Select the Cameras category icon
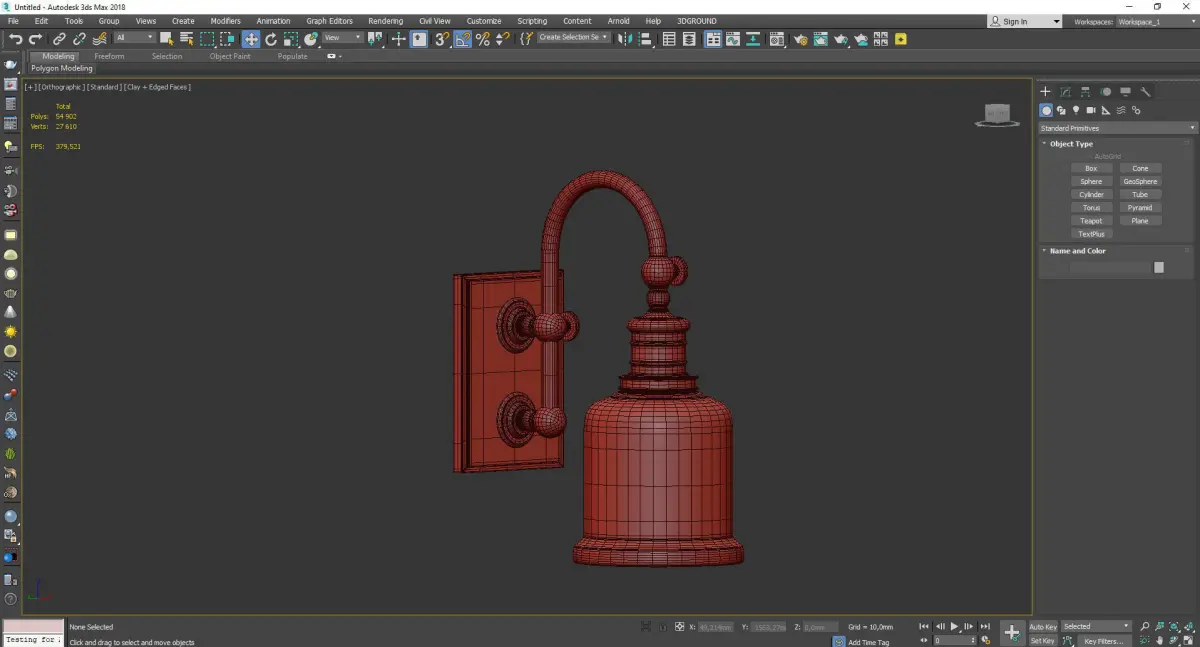Viewport: 1200px width, 647px height. (1091, 110)
